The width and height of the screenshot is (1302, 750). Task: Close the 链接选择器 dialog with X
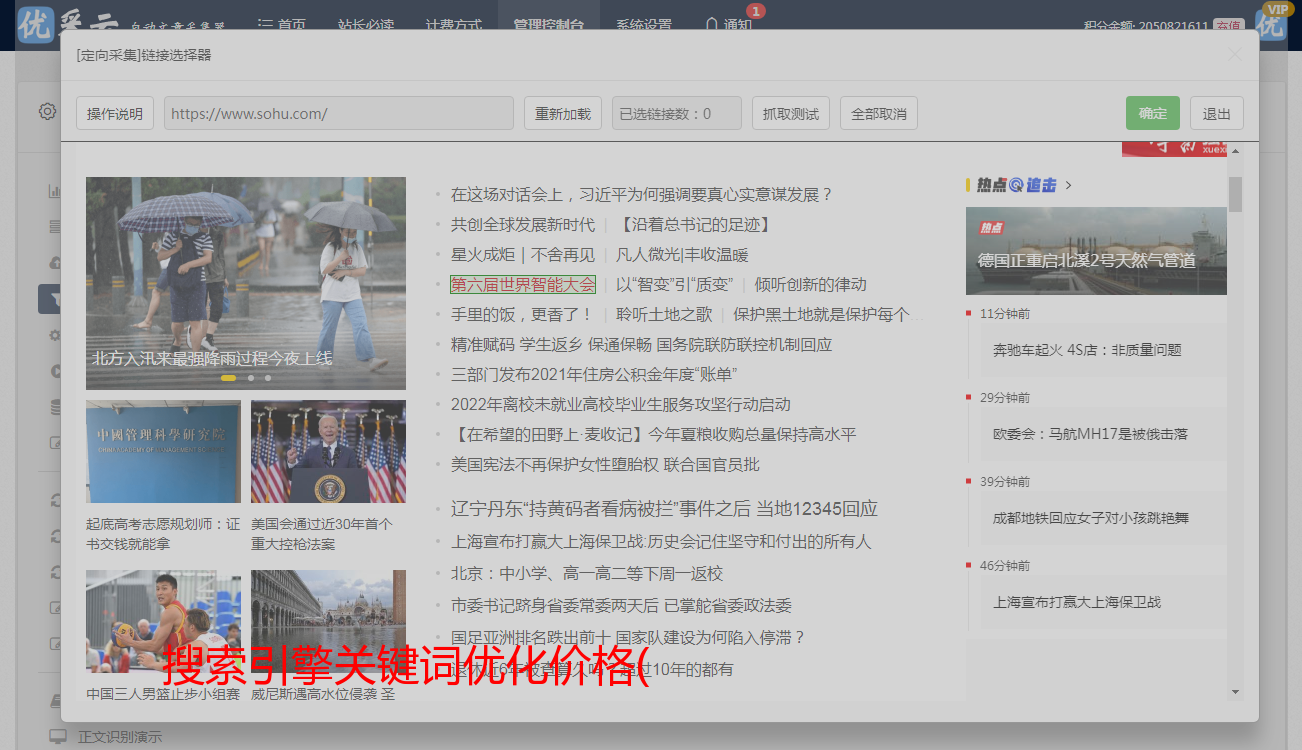pyautogui.click(x=1235, y=55)
